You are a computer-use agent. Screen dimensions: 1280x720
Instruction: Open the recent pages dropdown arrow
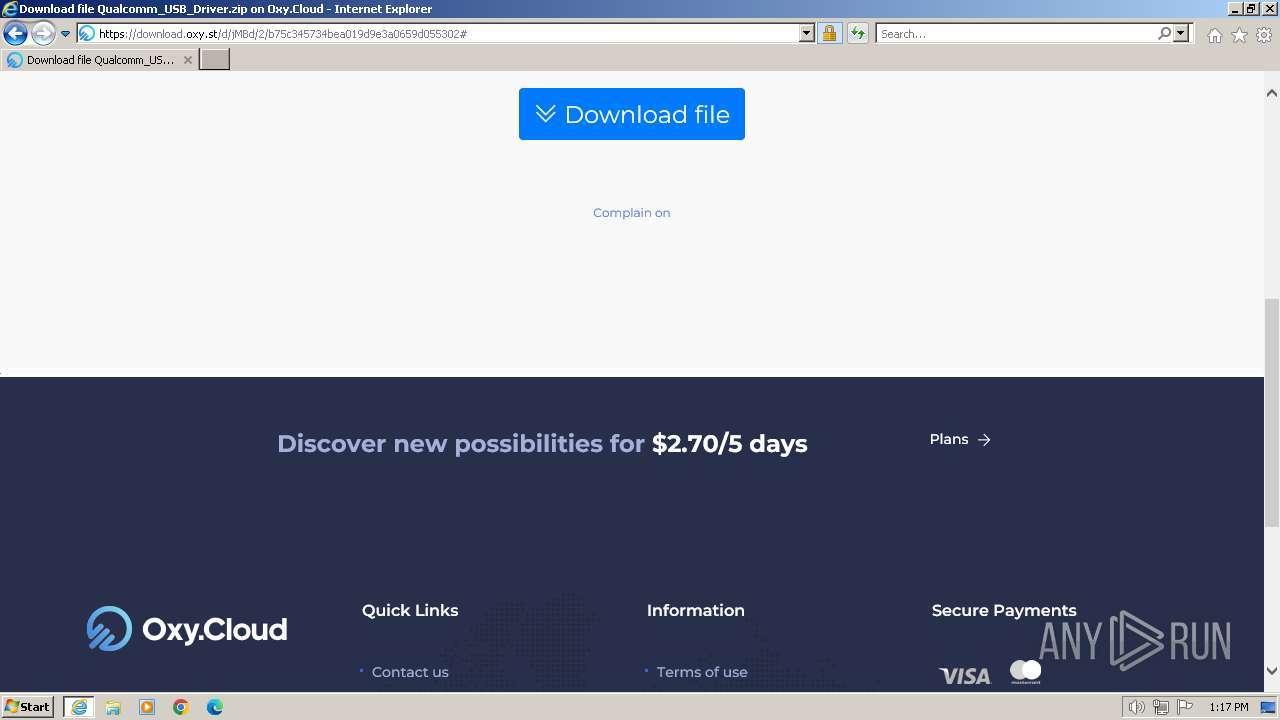[65, 34]
